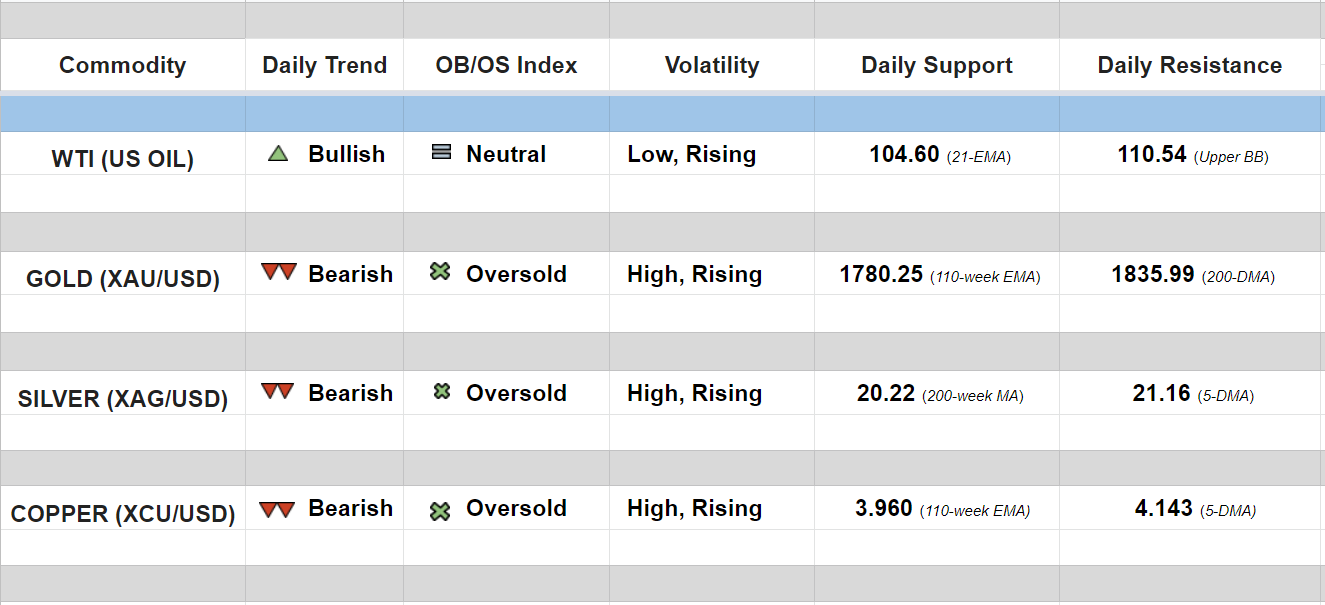Image resolution: width=1325 pixels, height=605 pixels.
Task: Click the Daily Support column header
Action: click(x=936, y=66)
